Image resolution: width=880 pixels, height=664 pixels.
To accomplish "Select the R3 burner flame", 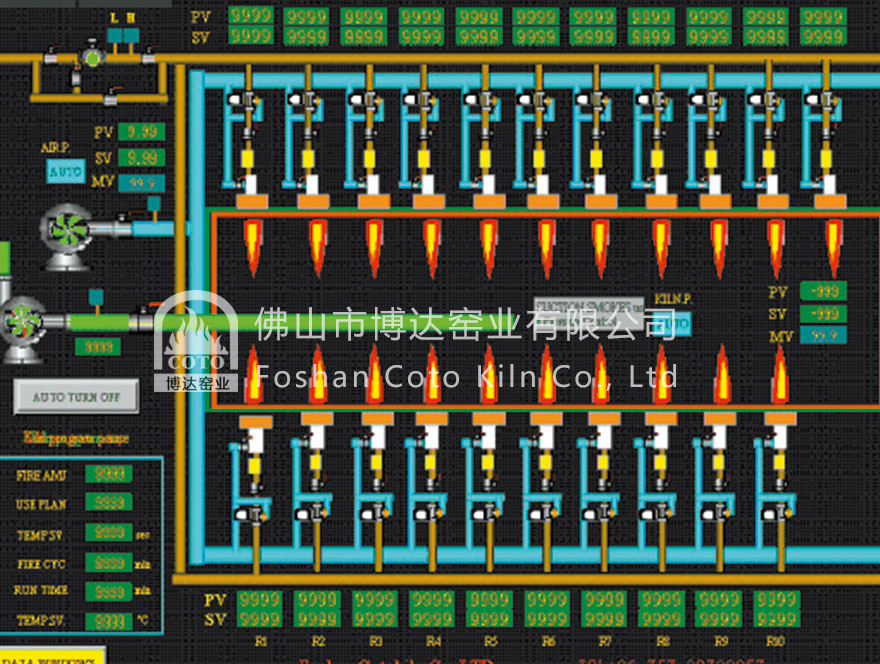I will 375,375.
